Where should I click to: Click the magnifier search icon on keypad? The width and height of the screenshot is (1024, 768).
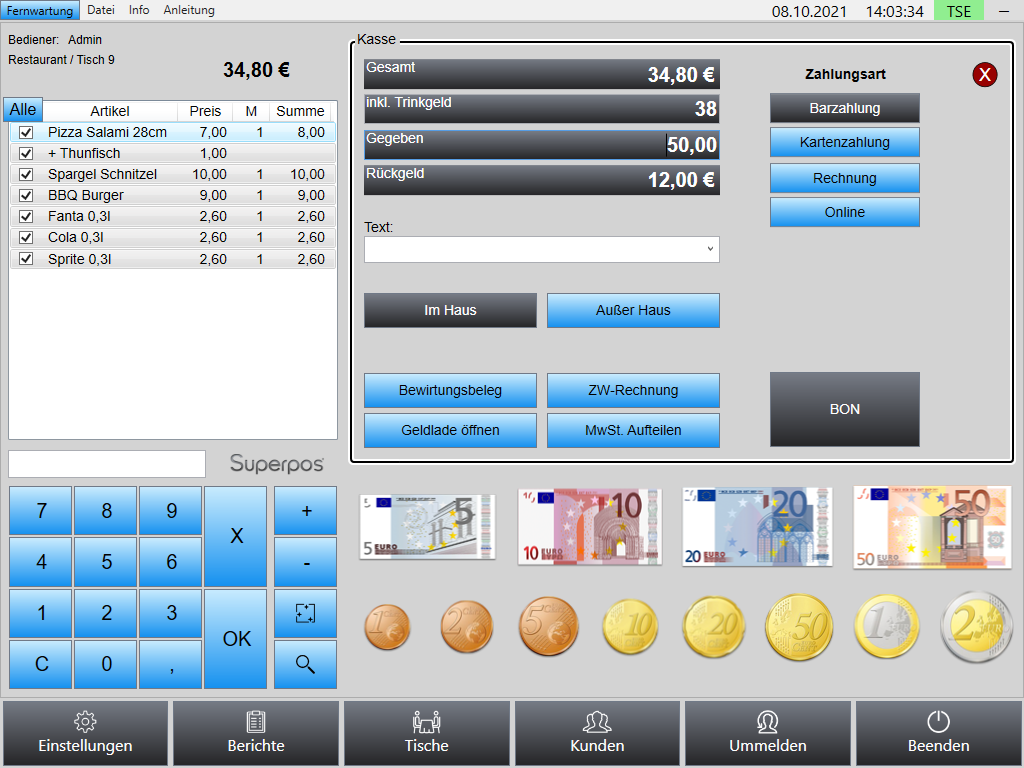305,665
